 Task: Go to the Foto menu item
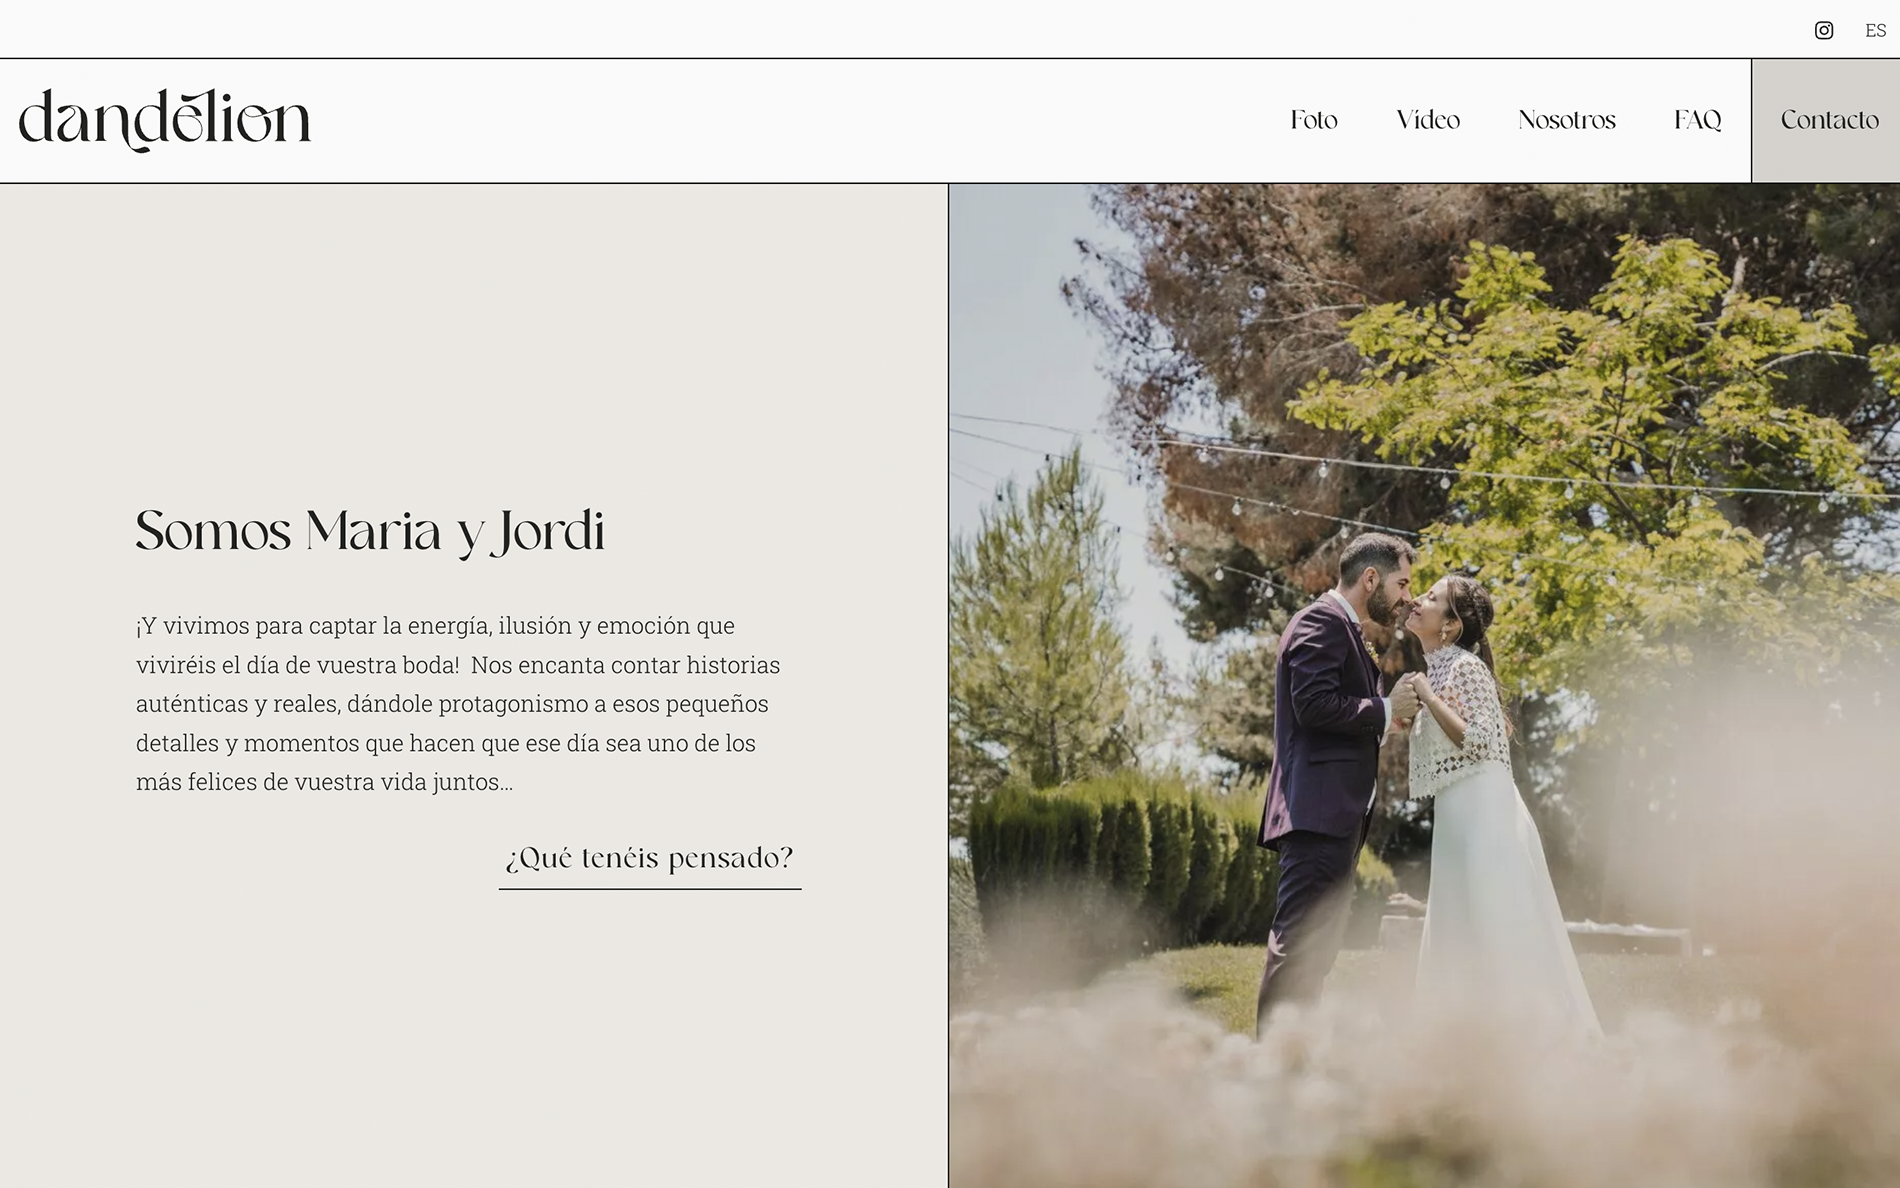pos(1313,120)
